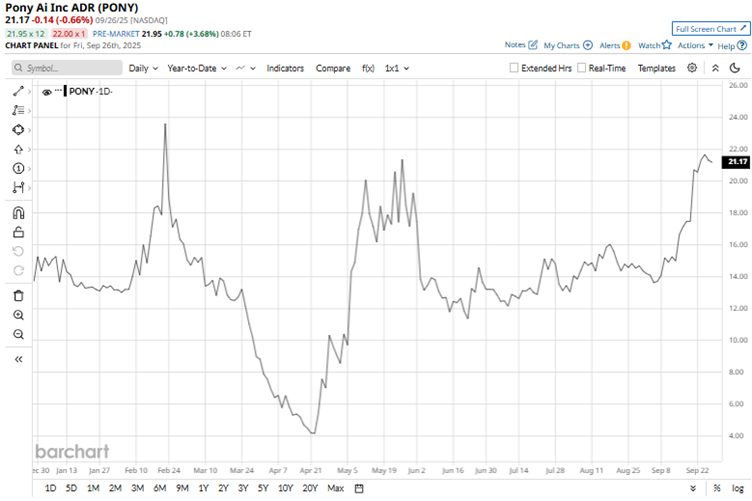Screen dimensions: 752x501
Task: Expand shapes tool submenu arrow
Action: [x=29, y=130]
